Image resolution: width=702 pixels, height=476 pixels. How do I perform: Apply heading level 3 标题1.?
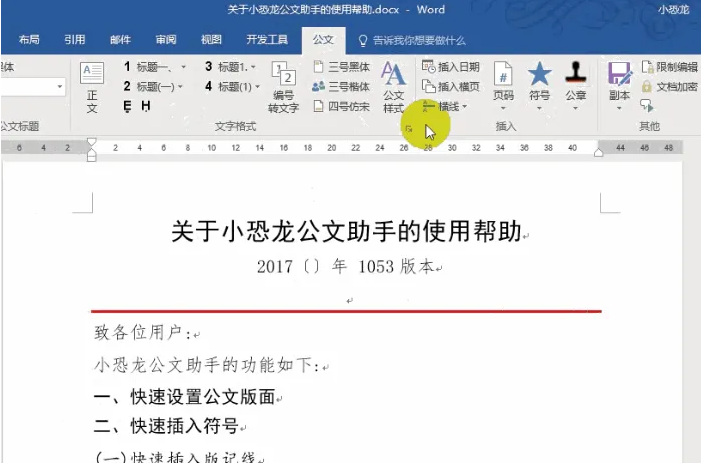click(226, 67)
